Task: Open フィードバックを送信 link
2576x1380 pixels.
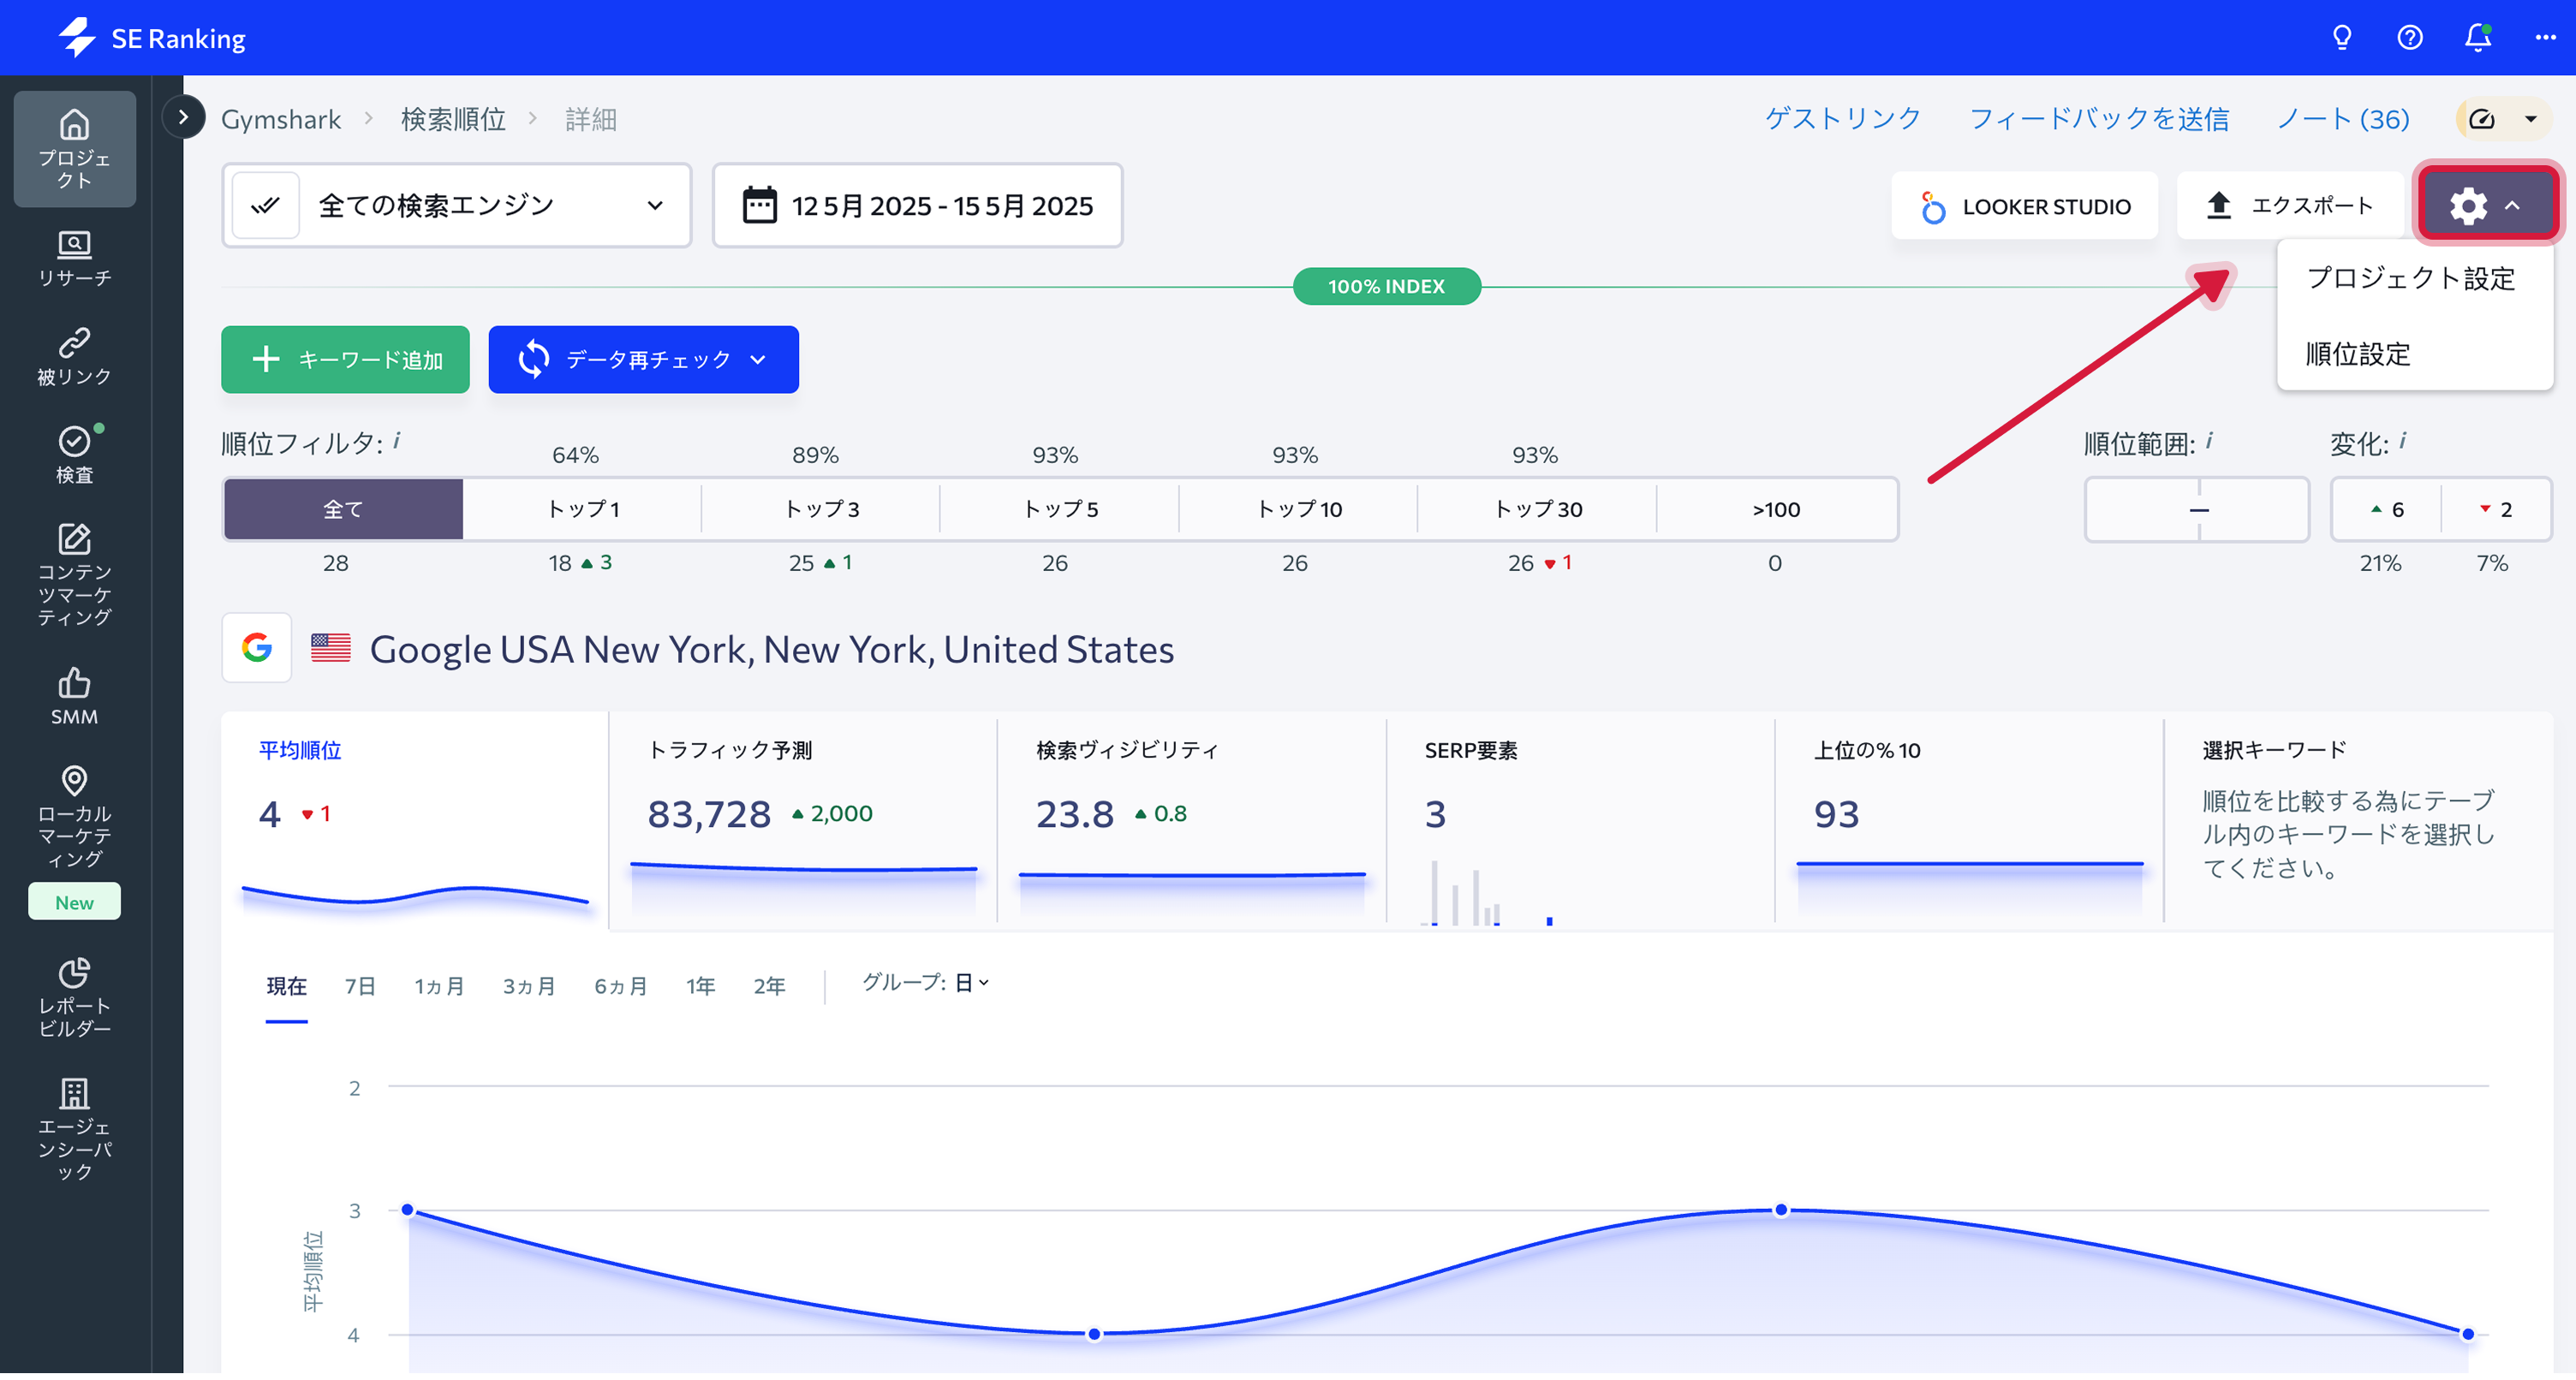Action: coord(2099,120)
